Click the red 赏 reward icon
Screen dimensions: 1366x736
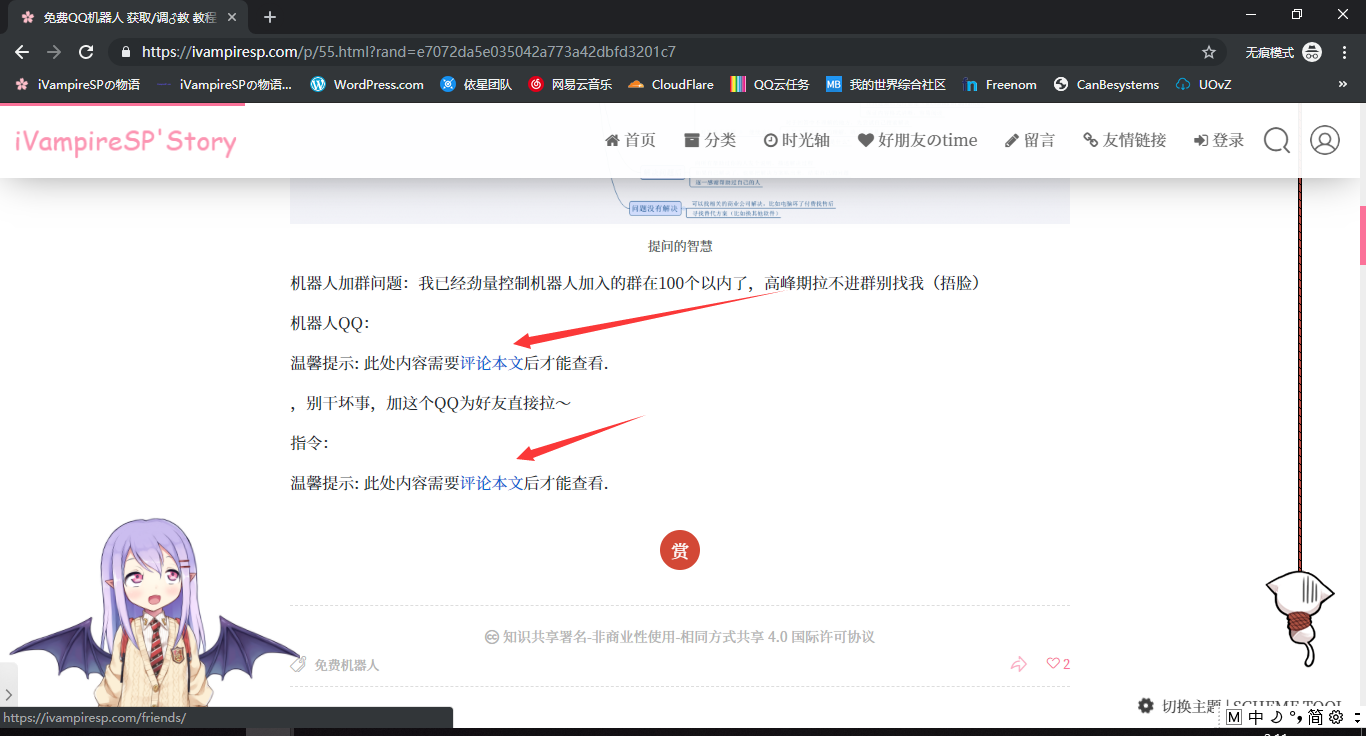(680, 550)
